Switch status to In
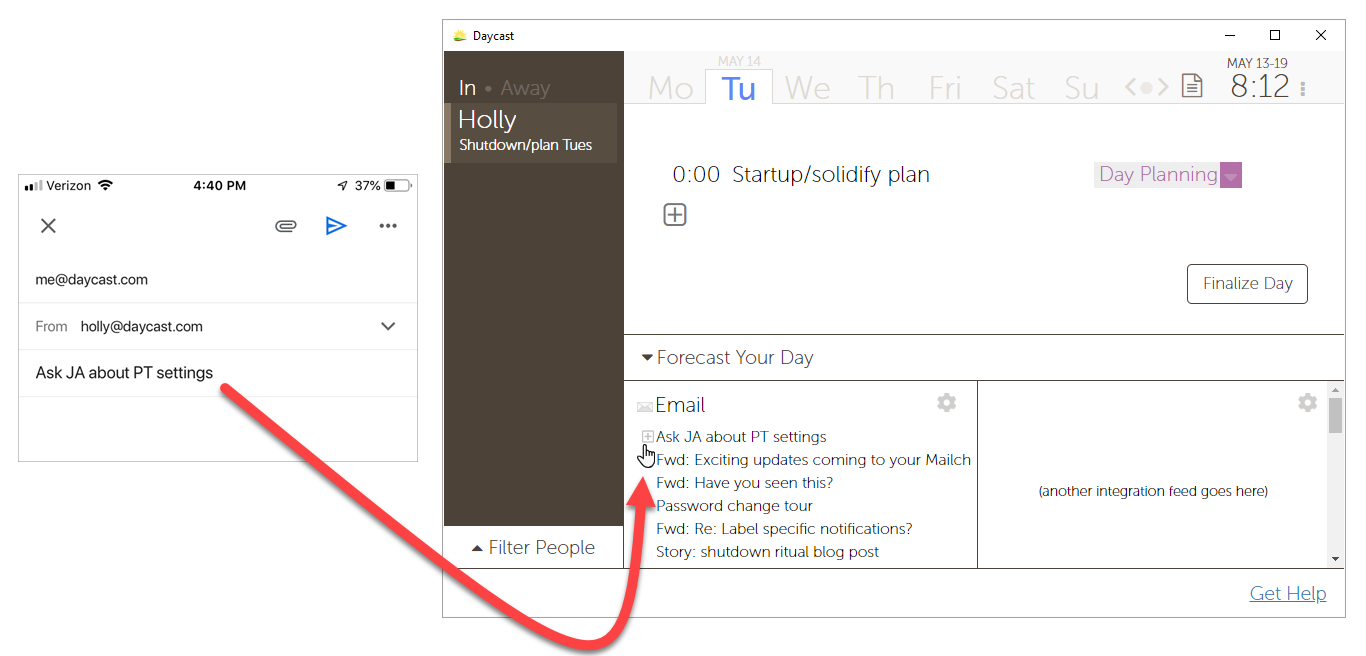Viewport: 1366px width, 656px height. (467, 88)
